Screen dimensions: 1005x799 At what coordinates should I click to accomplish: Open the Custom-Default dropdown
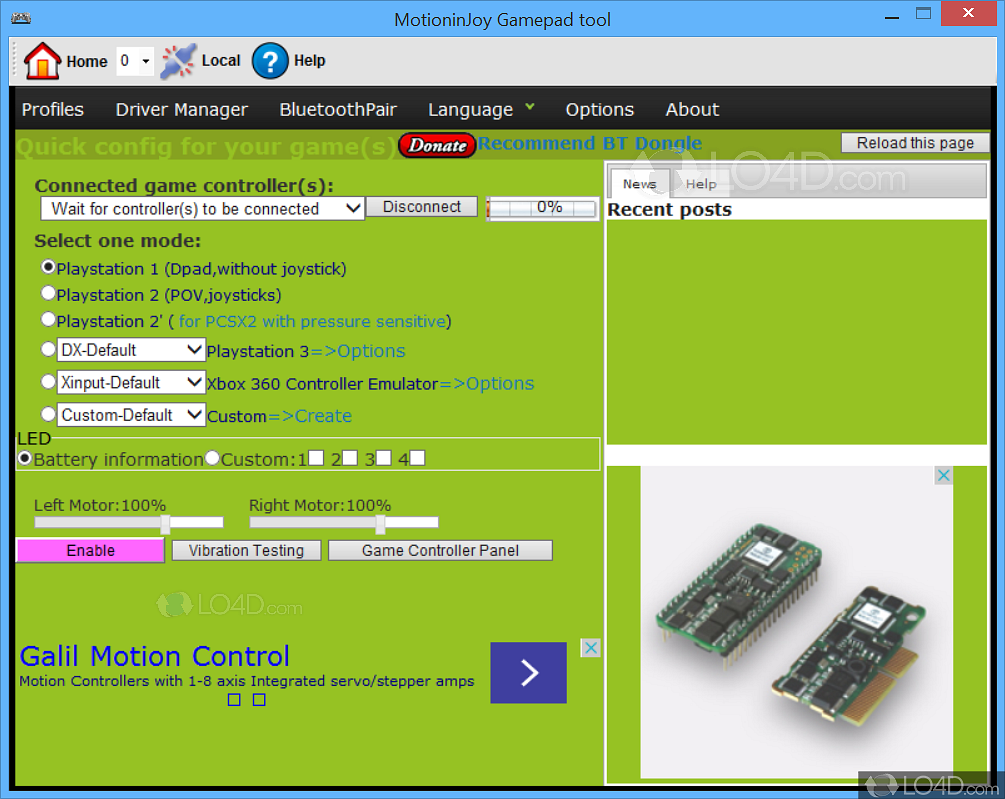click(x=131, y=415)
